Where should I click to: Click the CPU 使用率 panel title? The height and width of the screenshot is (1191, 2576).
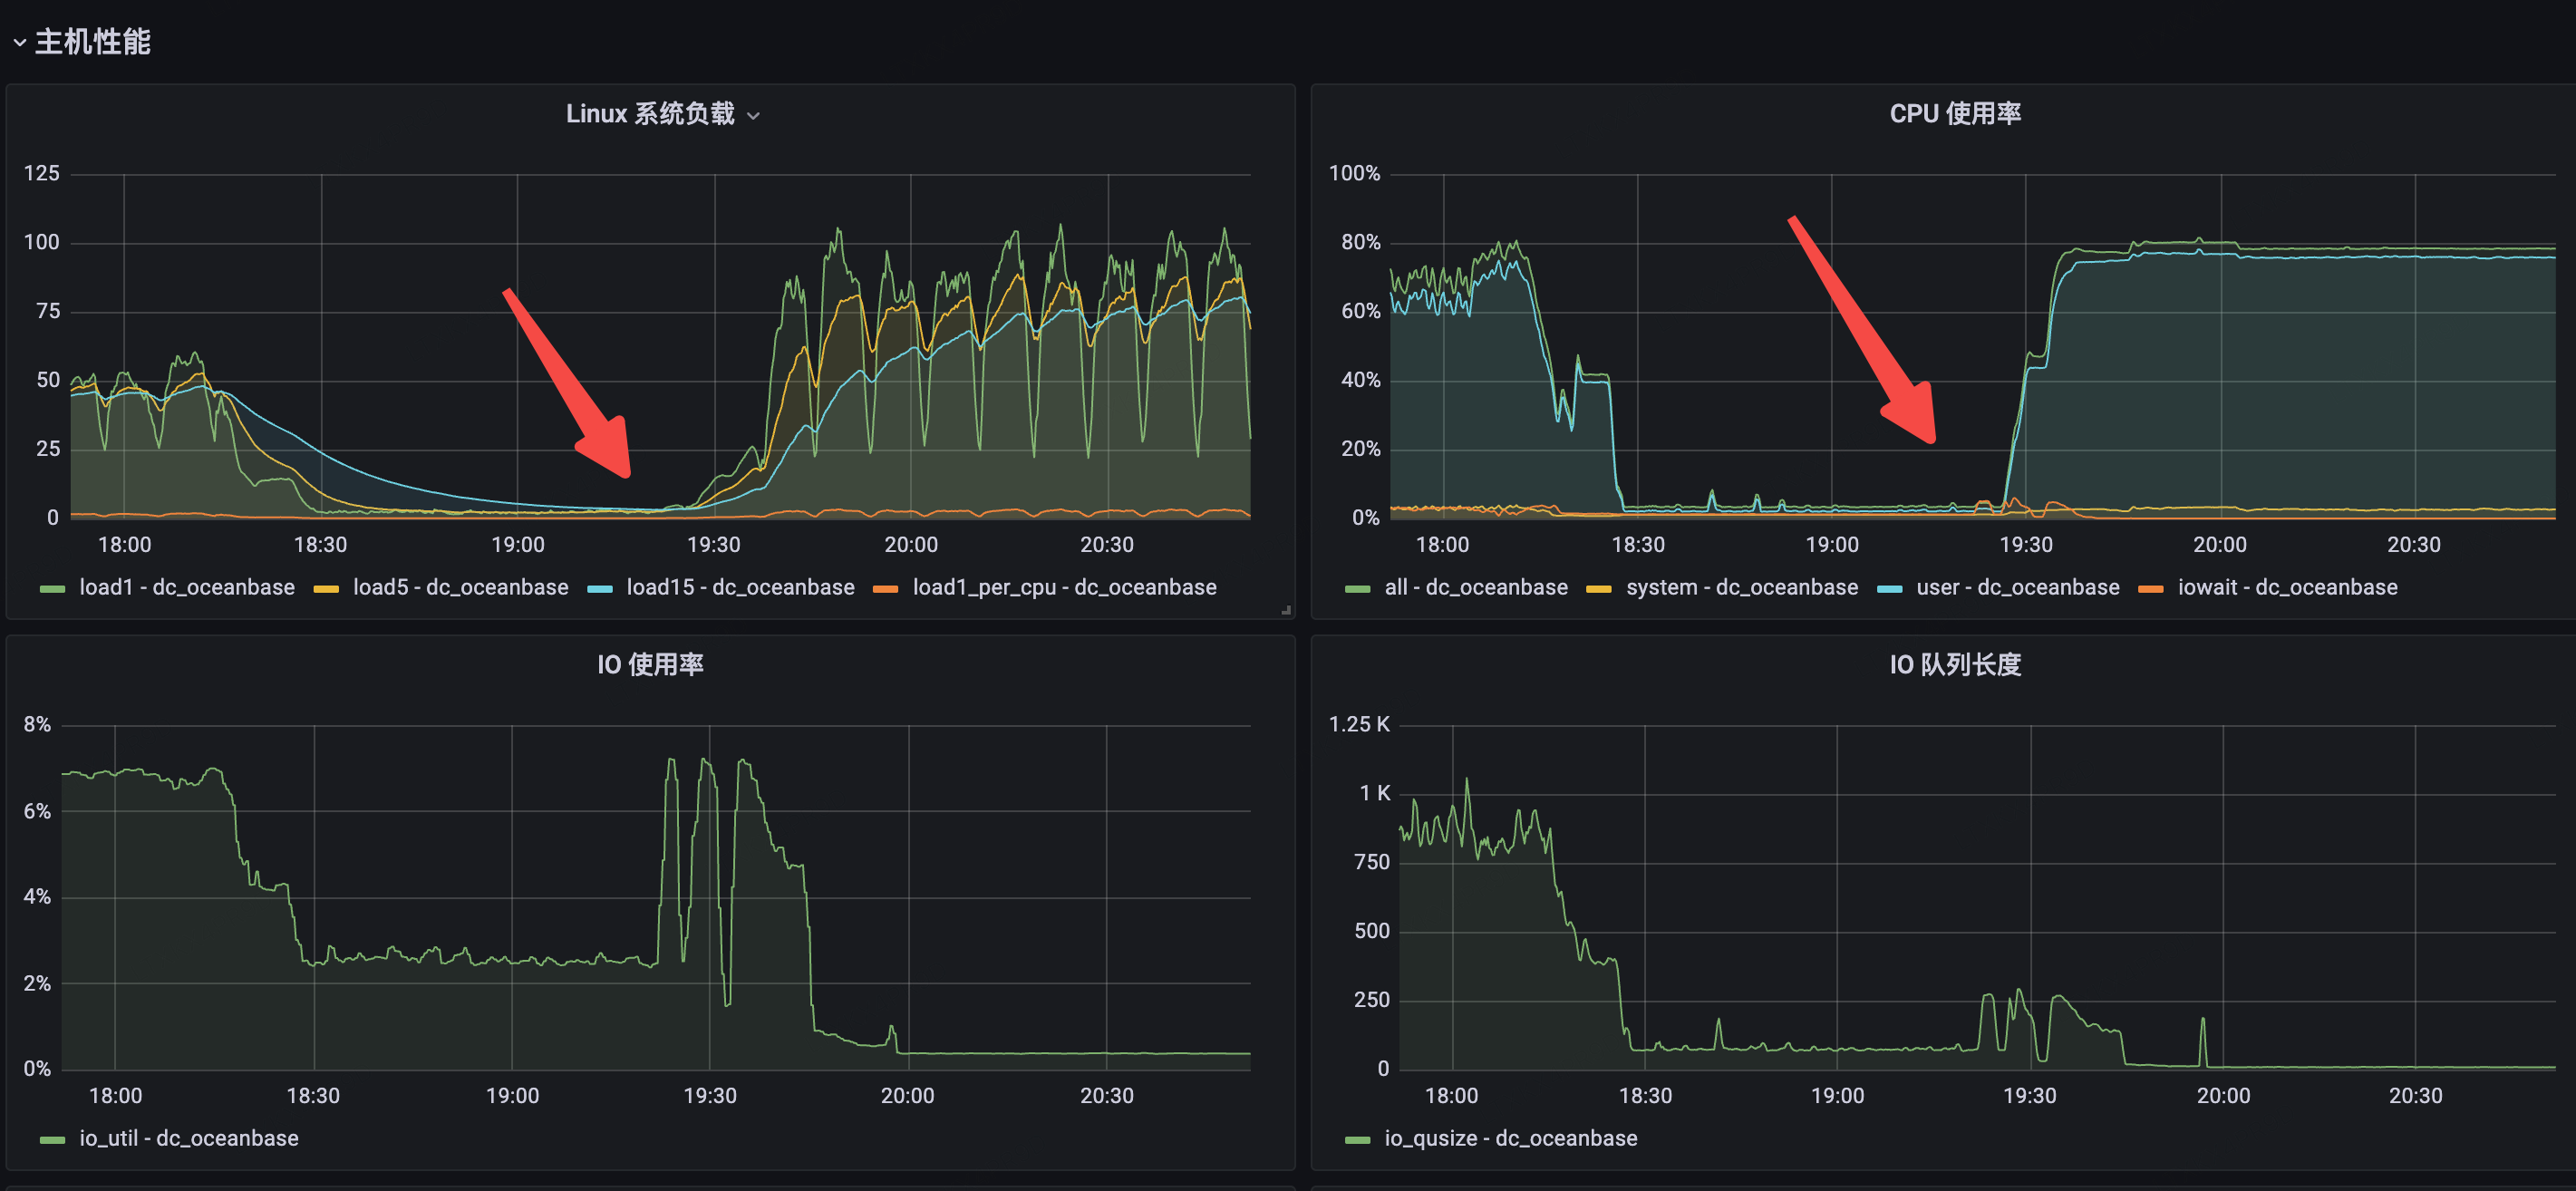[x=1954, y=114]
